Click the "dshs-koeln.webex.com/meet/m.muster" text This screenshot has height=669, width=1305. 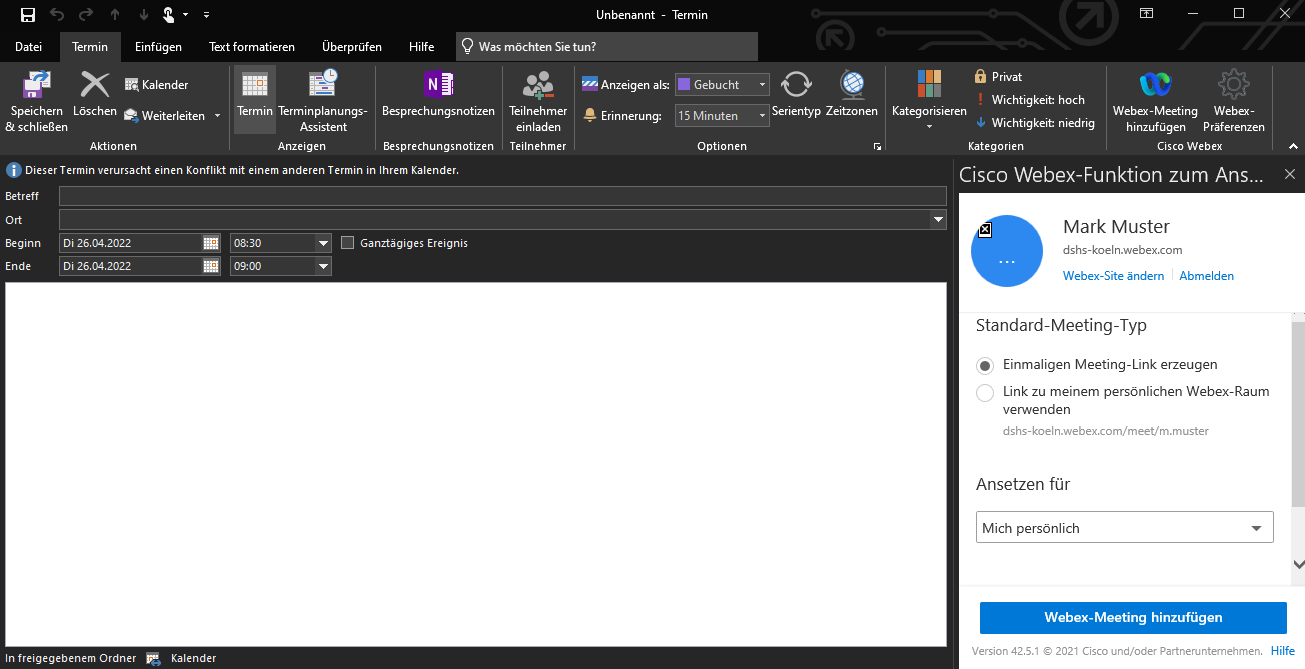1106,431
